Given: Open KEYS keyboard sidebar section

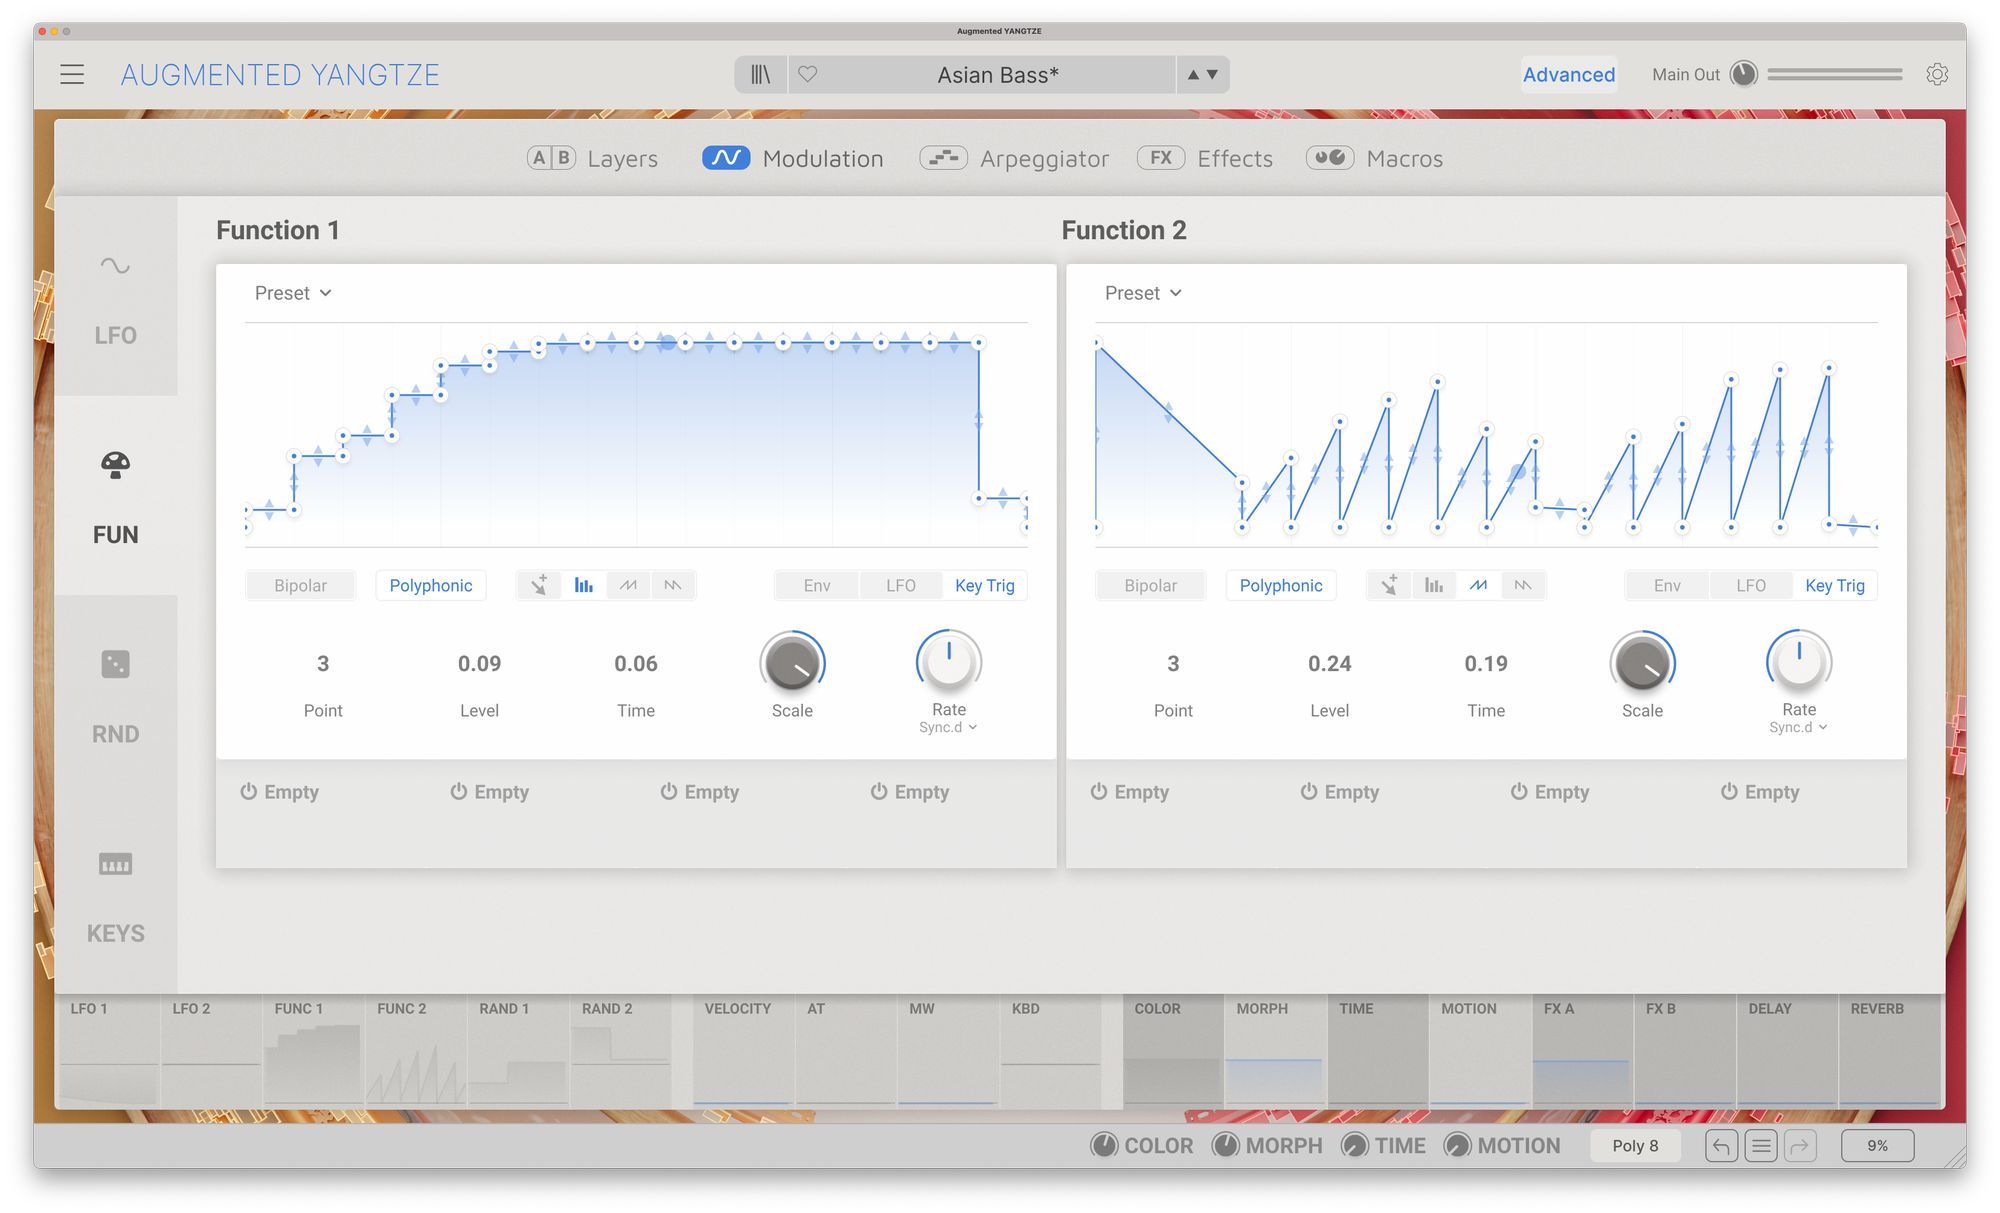Looking at the screenshot, I should [116, 895].
